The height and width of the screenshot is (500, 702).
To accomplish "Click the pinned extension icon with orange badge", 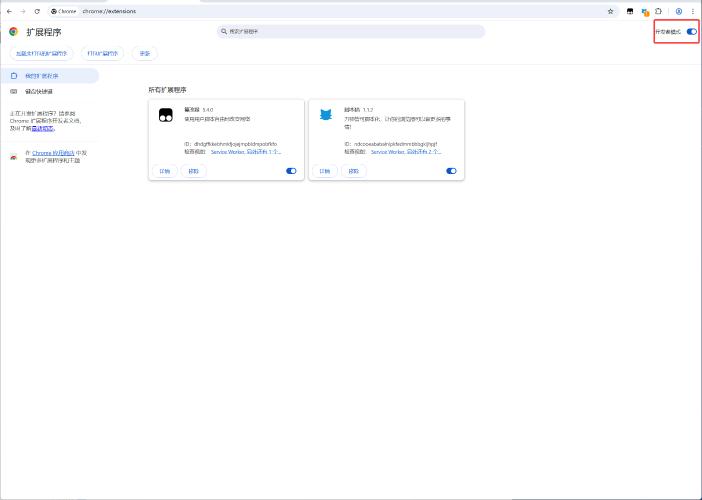I will click(x=645, y=11).
